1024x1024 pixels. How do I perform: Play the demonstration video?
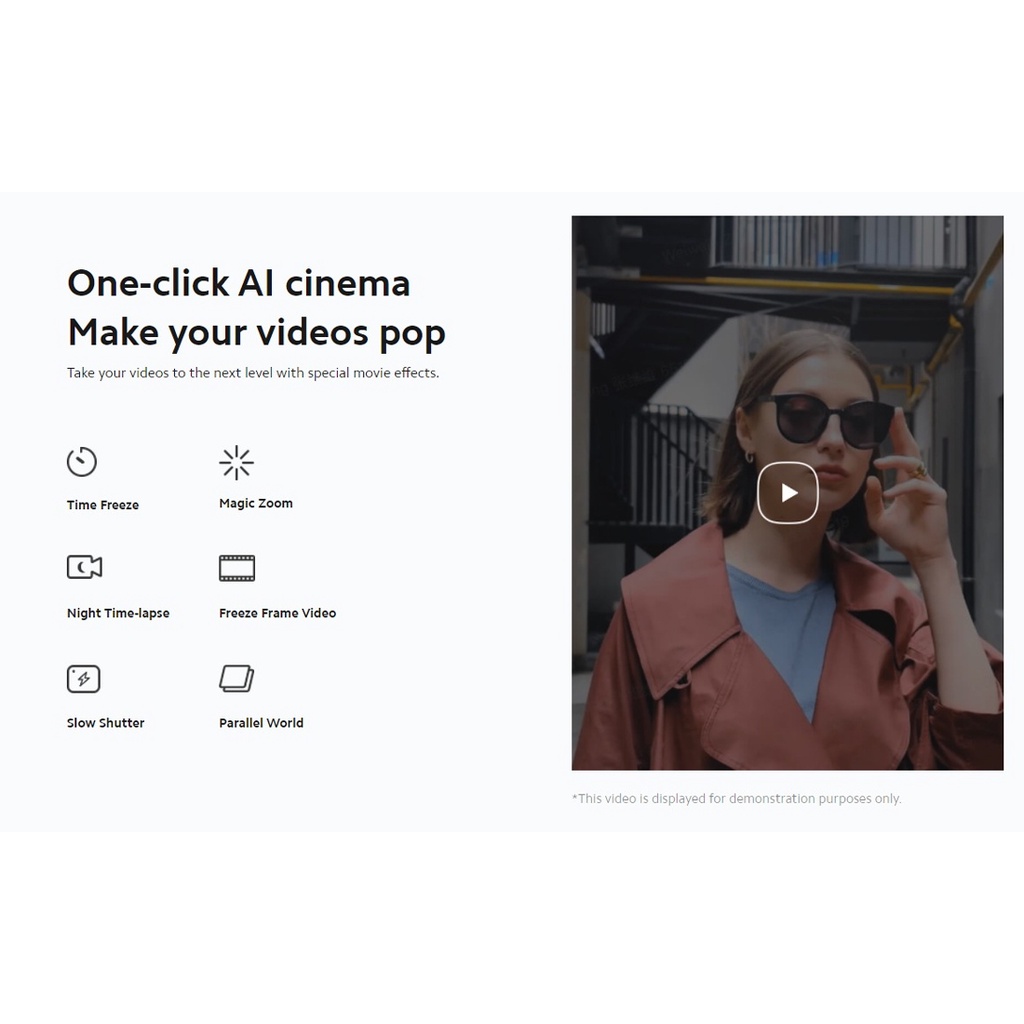click(788, 493)
